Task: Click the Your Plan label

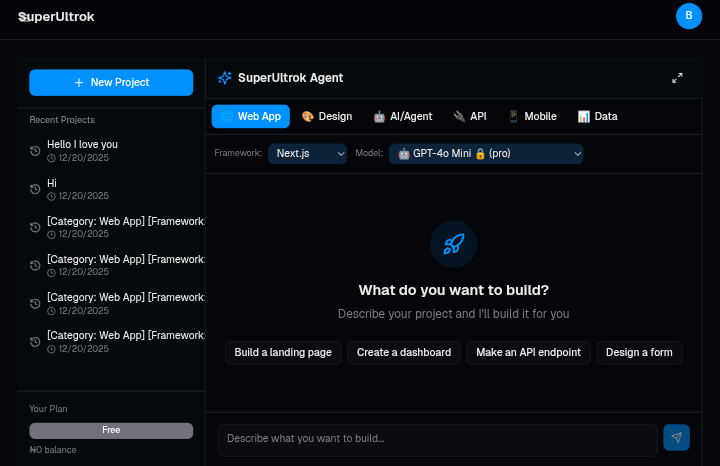Action: pyautogui.click(x=48, y=409)
